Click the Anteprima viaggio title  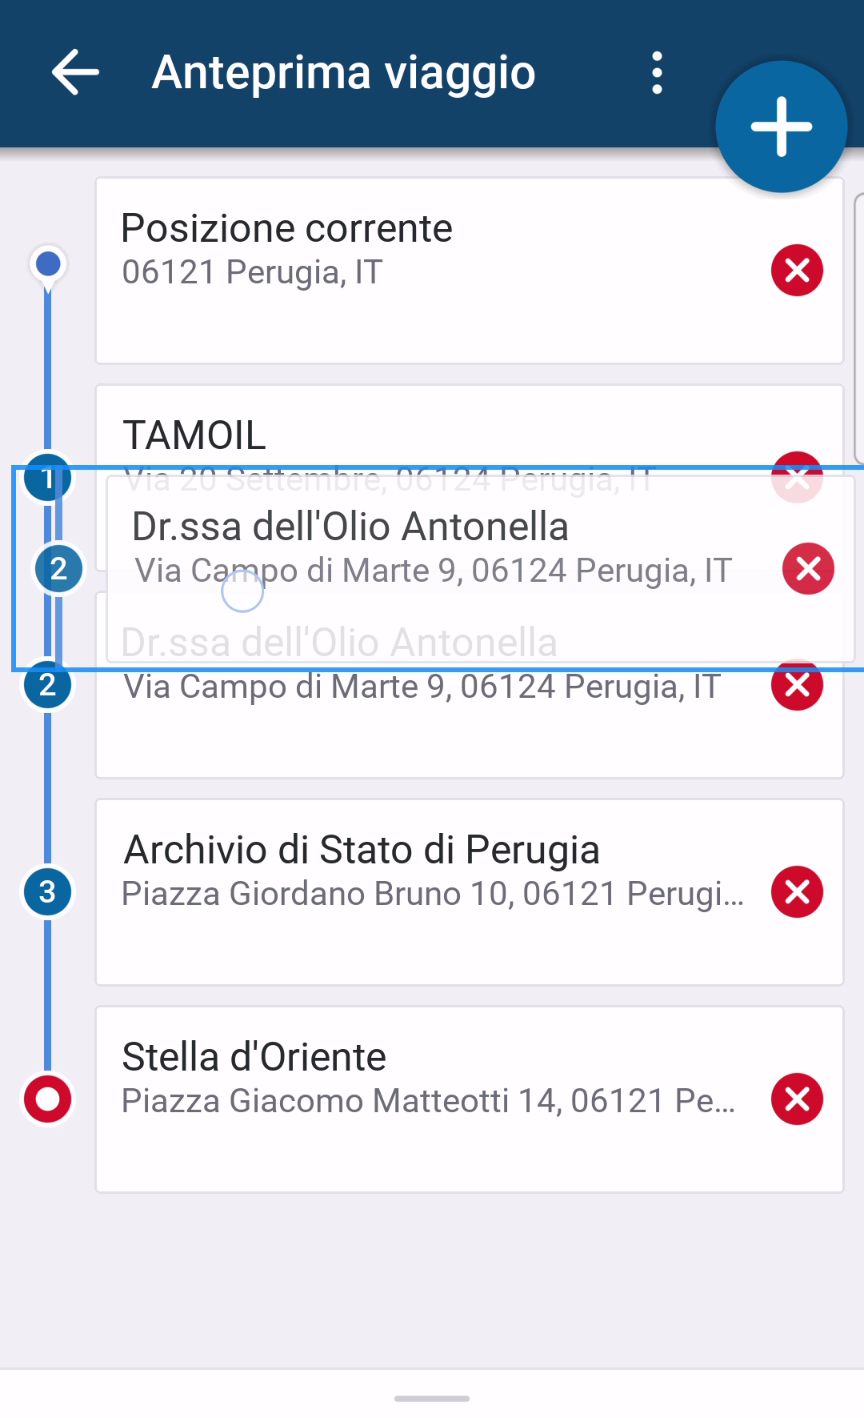[x=343, y=73]
